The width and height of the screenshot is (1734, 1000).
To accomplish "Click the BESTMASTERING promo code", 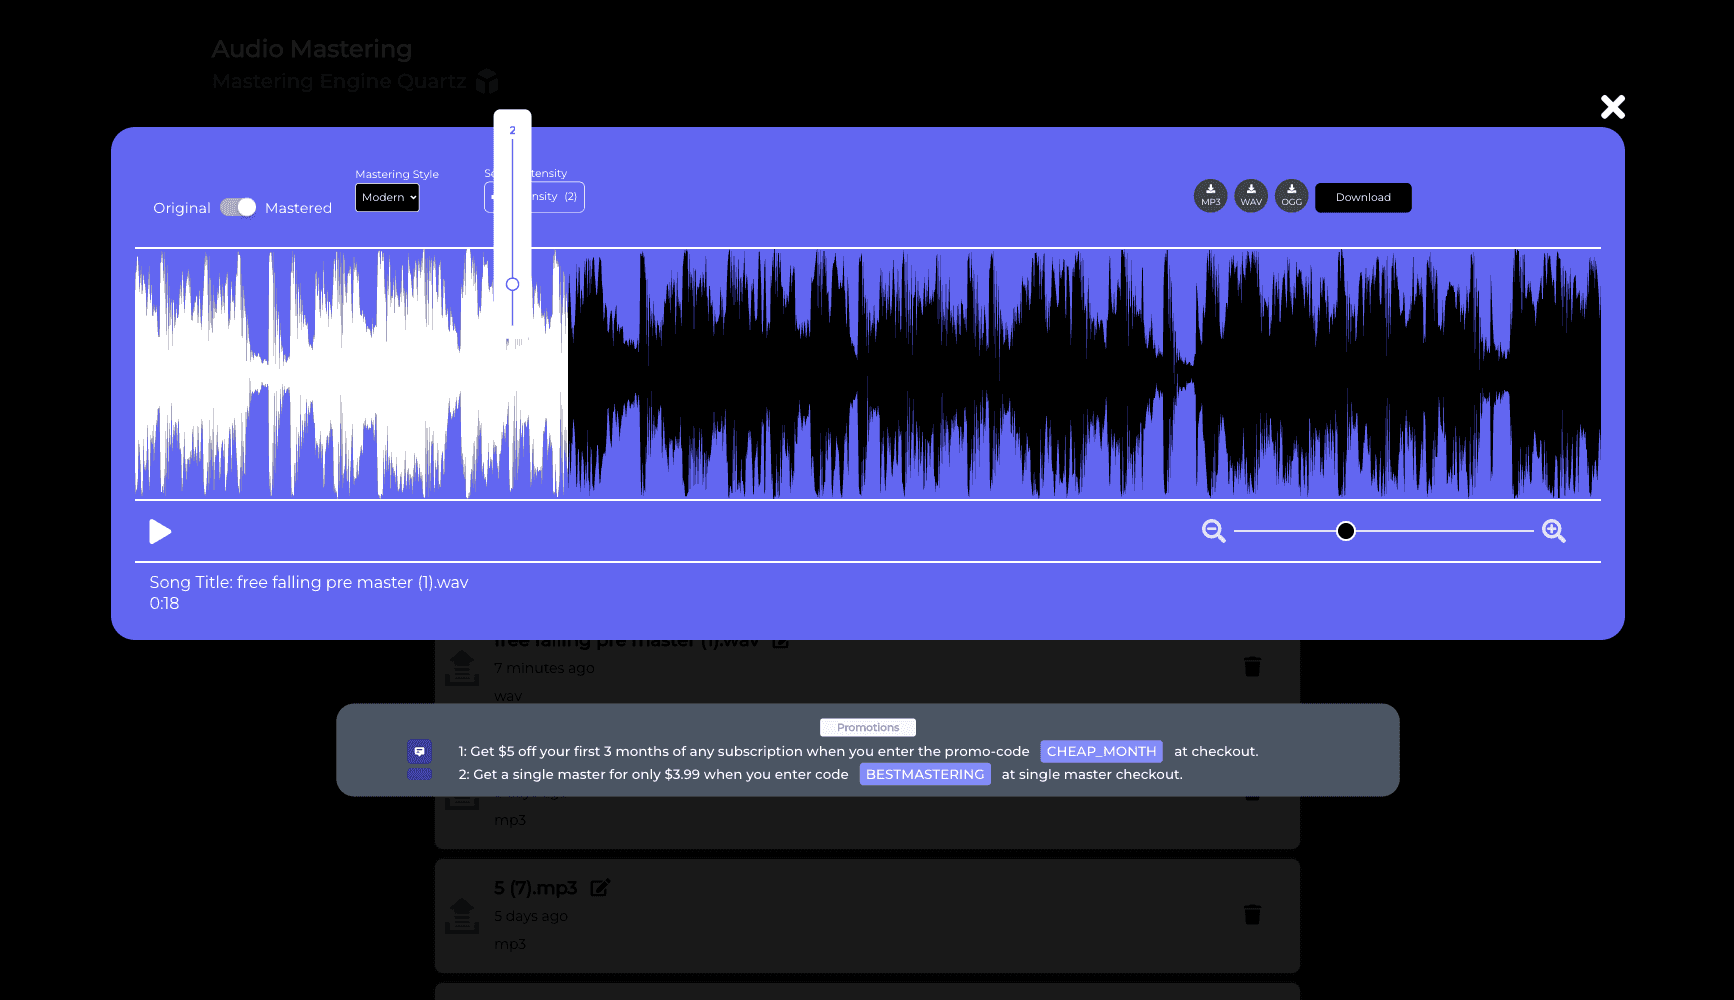I will pos(925,774).
